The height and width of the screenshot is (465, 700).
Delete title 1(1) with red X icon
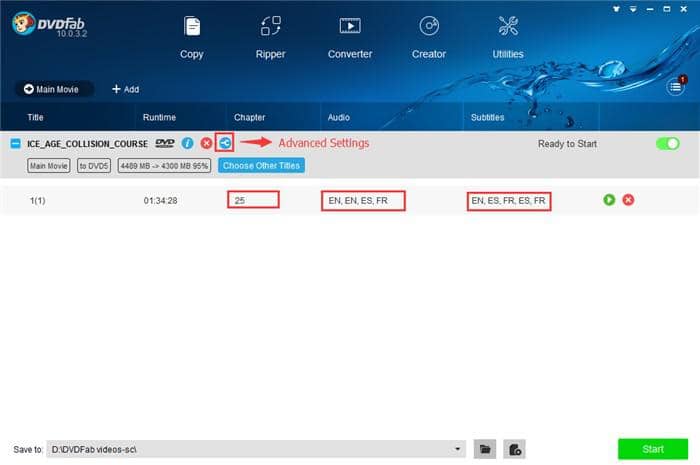click(628, 200)
